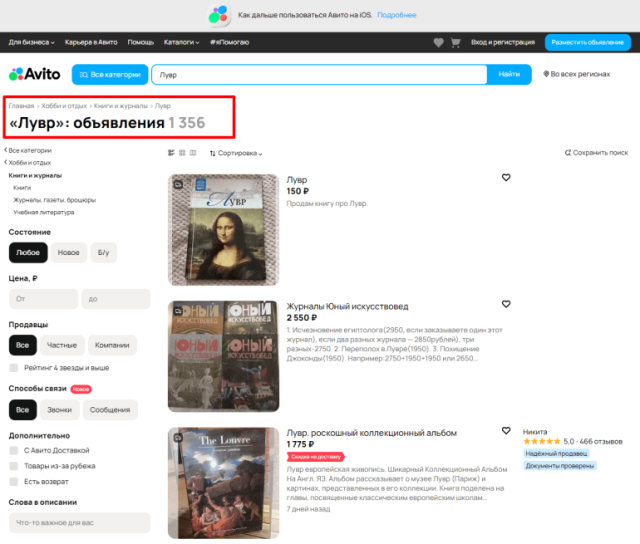The width and height of the screenshot is (640, 544).
Task: Open the Сортировка dropdown
Action: coord(236,153)
